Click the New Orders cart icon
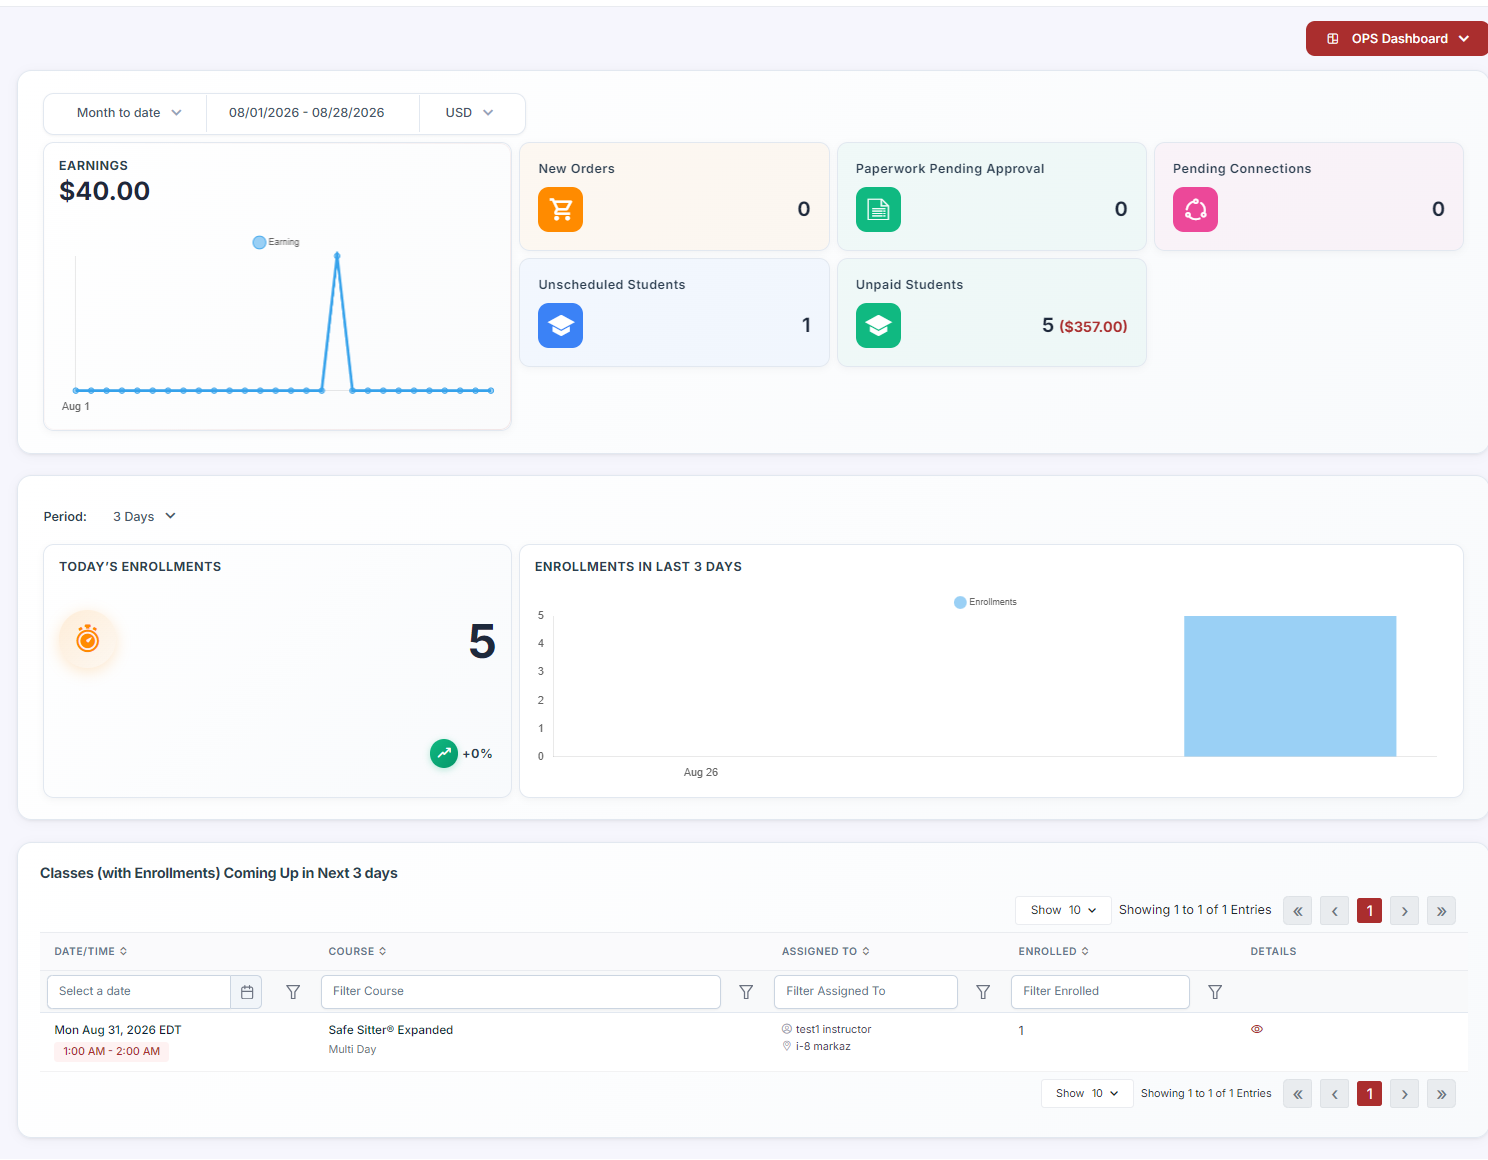The image size is (1488, 1160). point(560,210)
